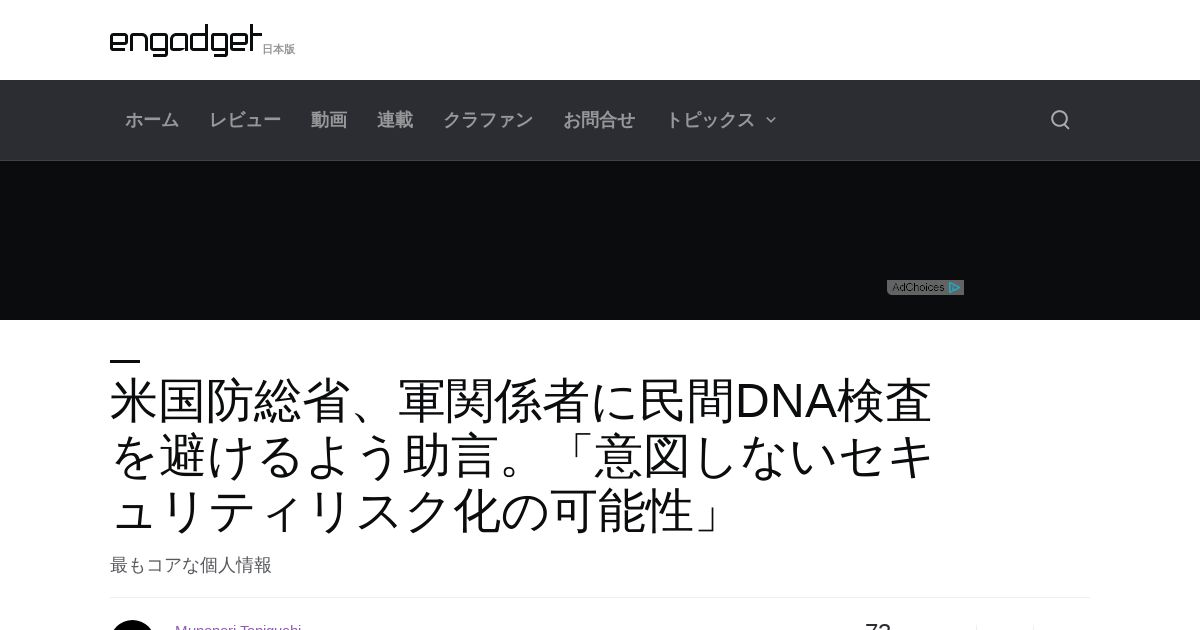Go to お問合せ contact page
This screenshot has height=630, width=1200.
(x=599, y=120)
